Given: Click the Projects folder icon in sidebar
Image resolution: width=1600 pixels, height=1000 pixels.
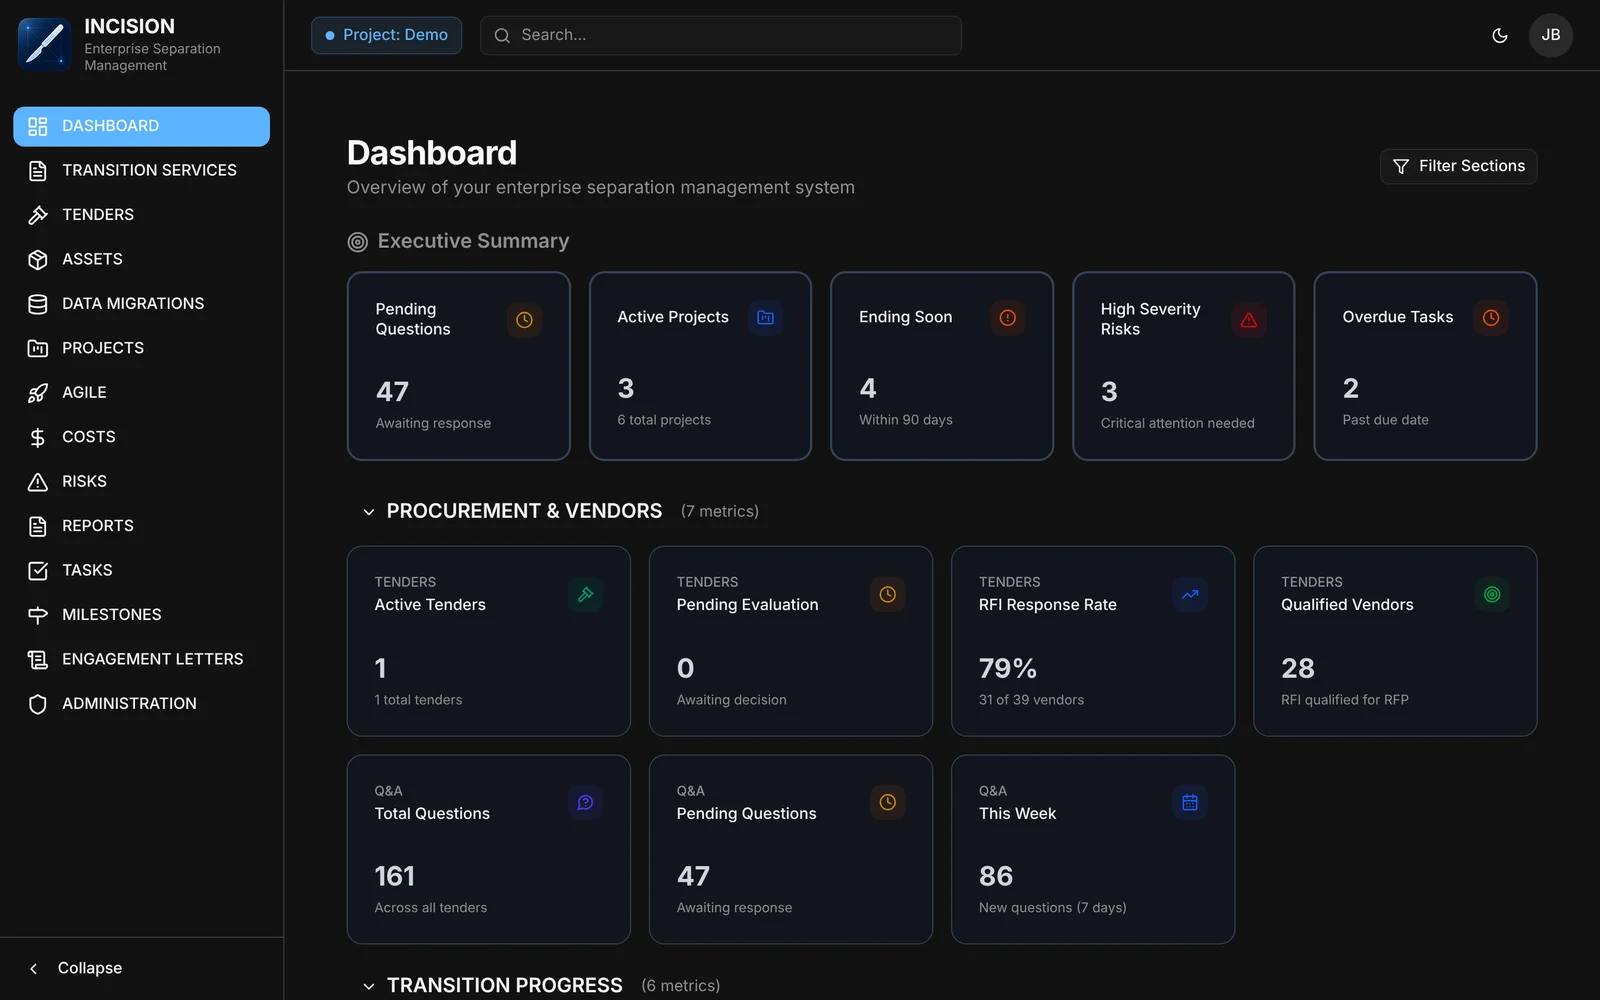Looking at the screenshot, I should 38,348.
